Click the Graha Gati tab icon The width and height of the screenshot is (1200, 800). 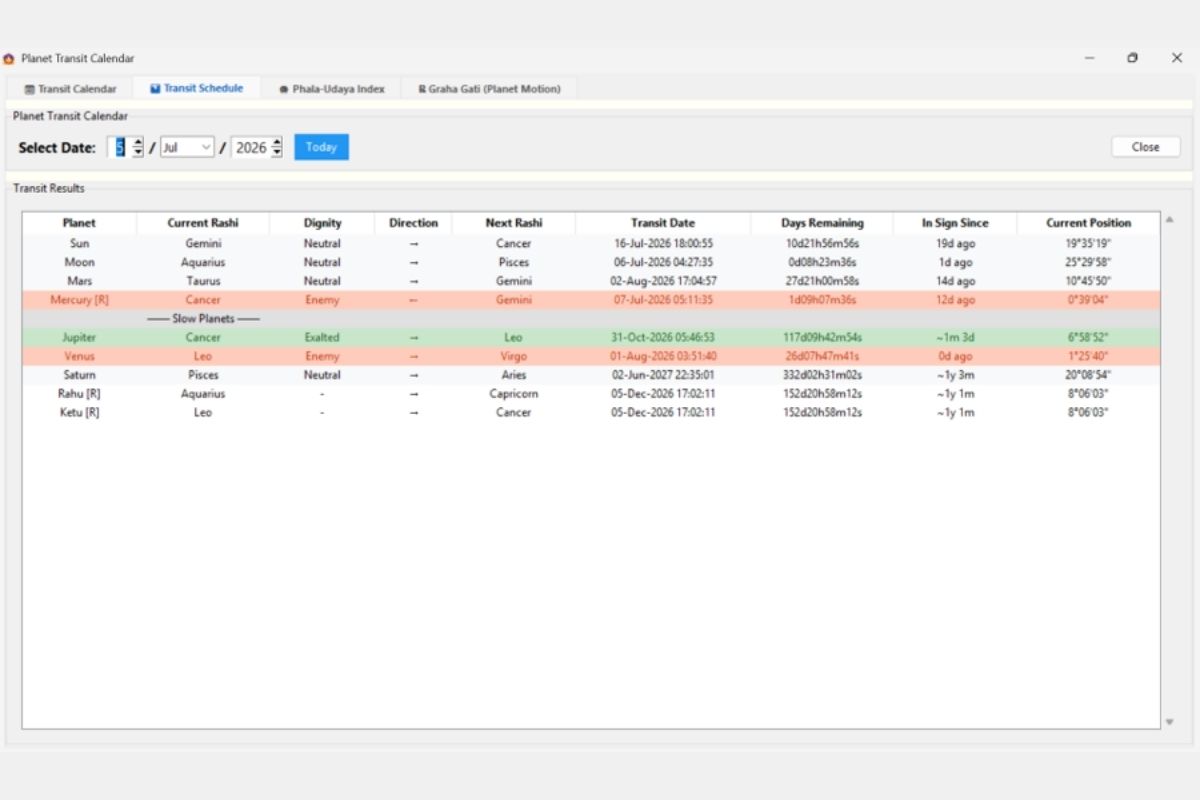[x=422, y=89]
